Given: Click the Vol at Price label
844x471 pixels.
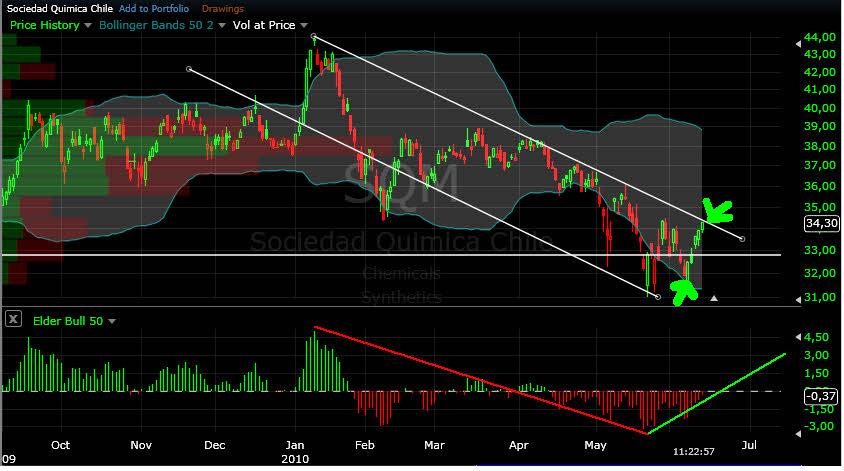Looking at the screenshot, I should tap(264, 25).
